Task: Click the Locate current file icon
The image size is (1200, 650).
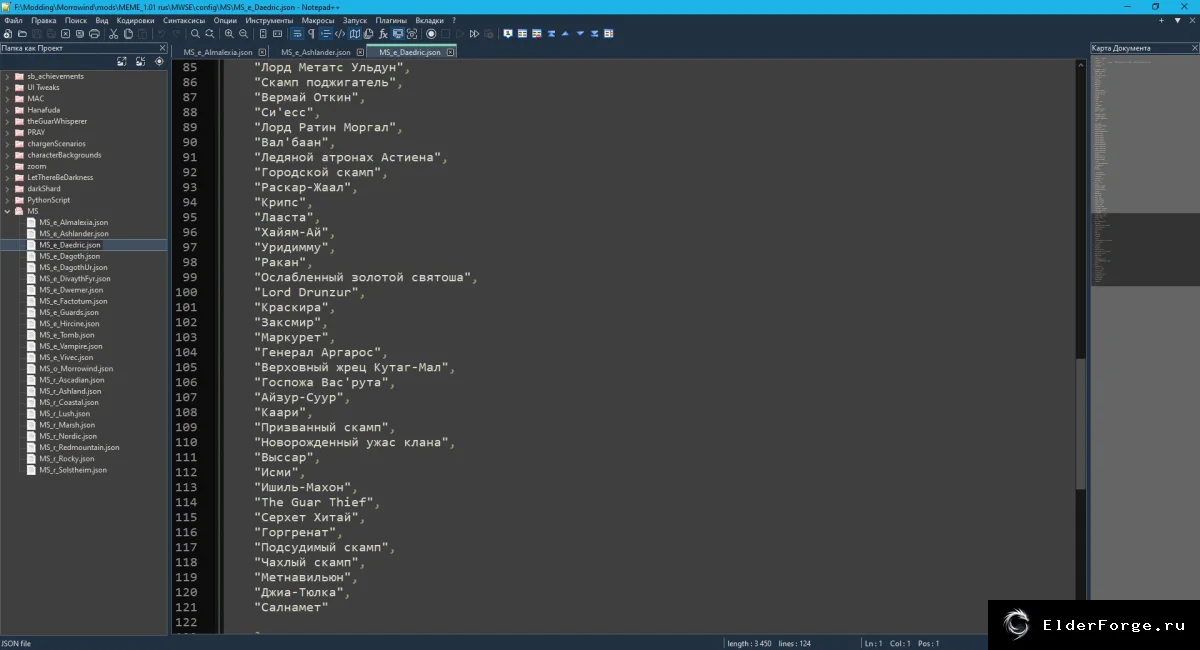Action: (x=159, y=61)
